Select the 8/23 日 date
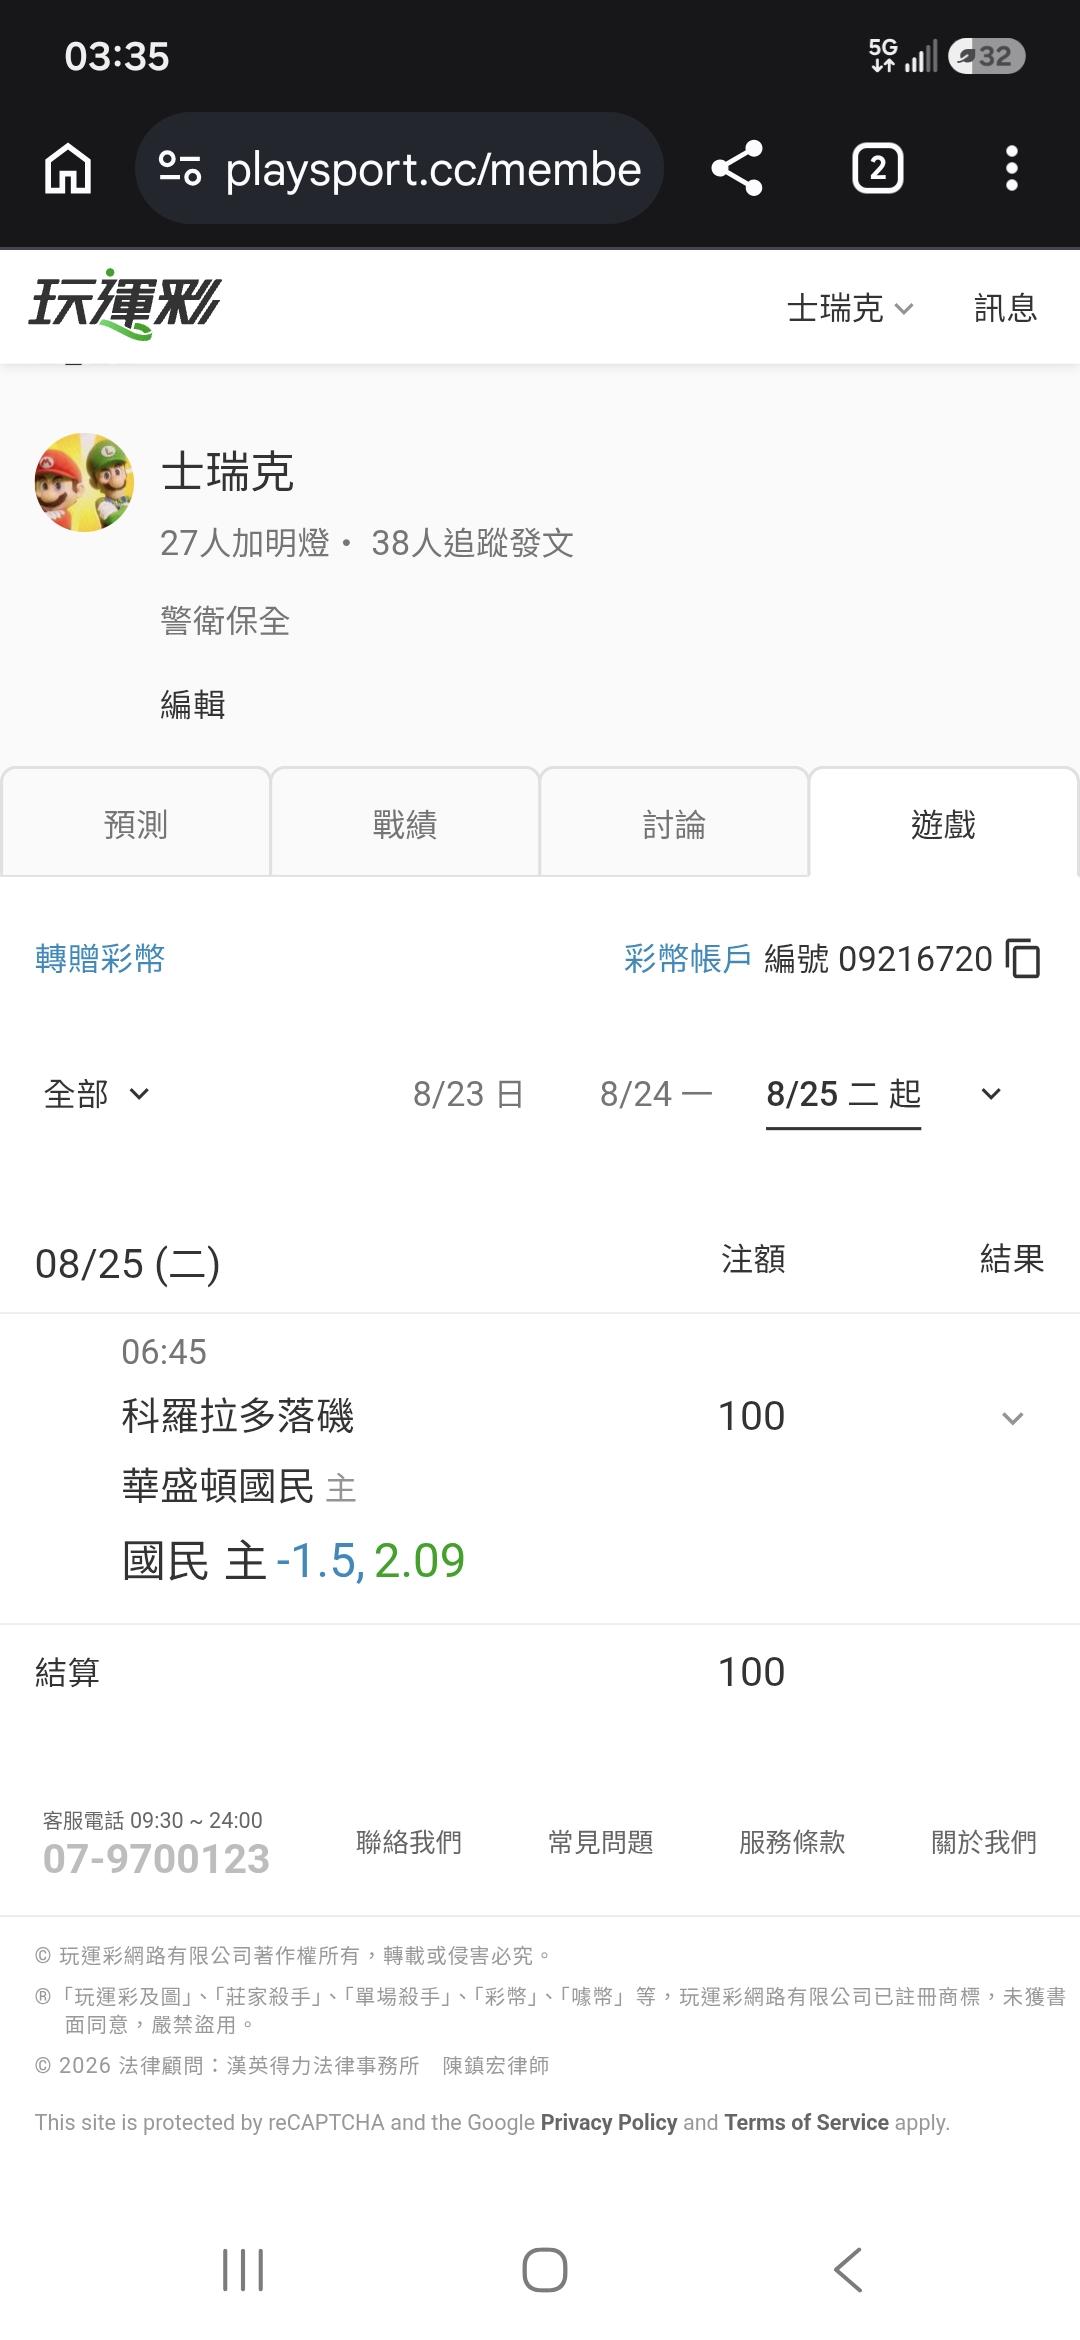Viewport: 1080px width, 2340px height. (x=468, y=1094)
